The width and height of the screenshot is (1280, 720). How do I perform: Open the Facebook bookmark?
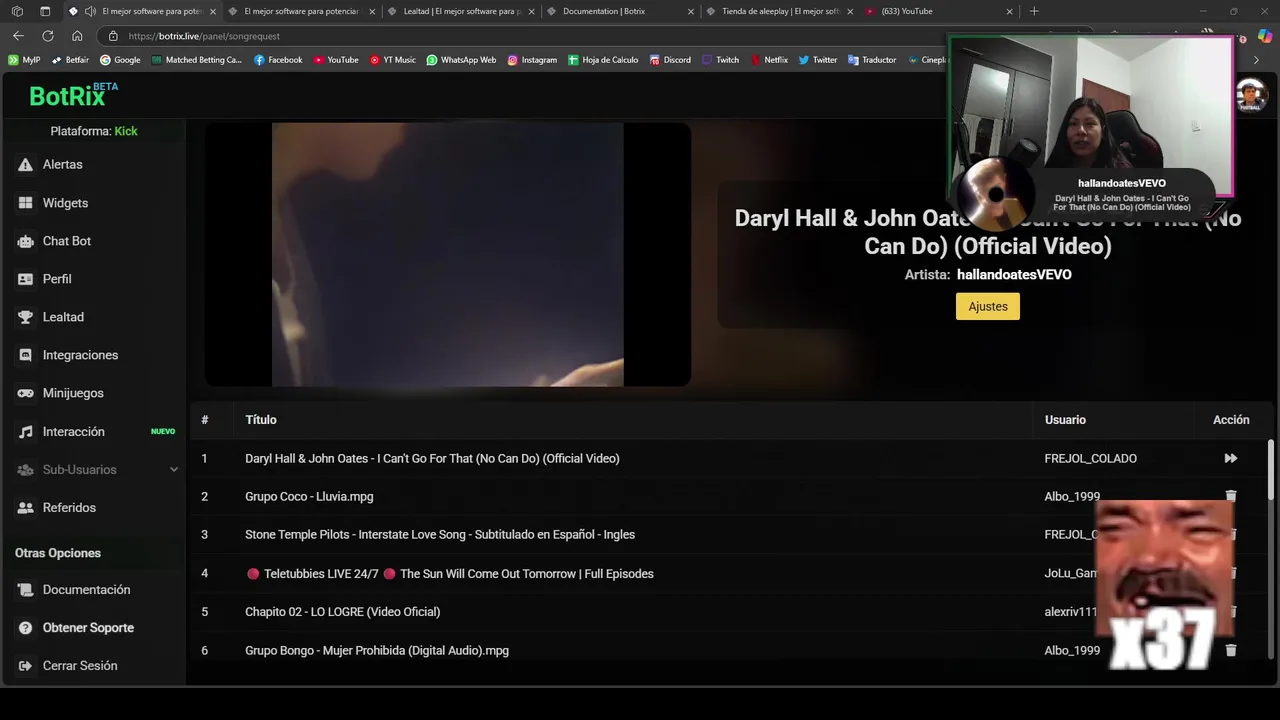[x=278, y=60]
